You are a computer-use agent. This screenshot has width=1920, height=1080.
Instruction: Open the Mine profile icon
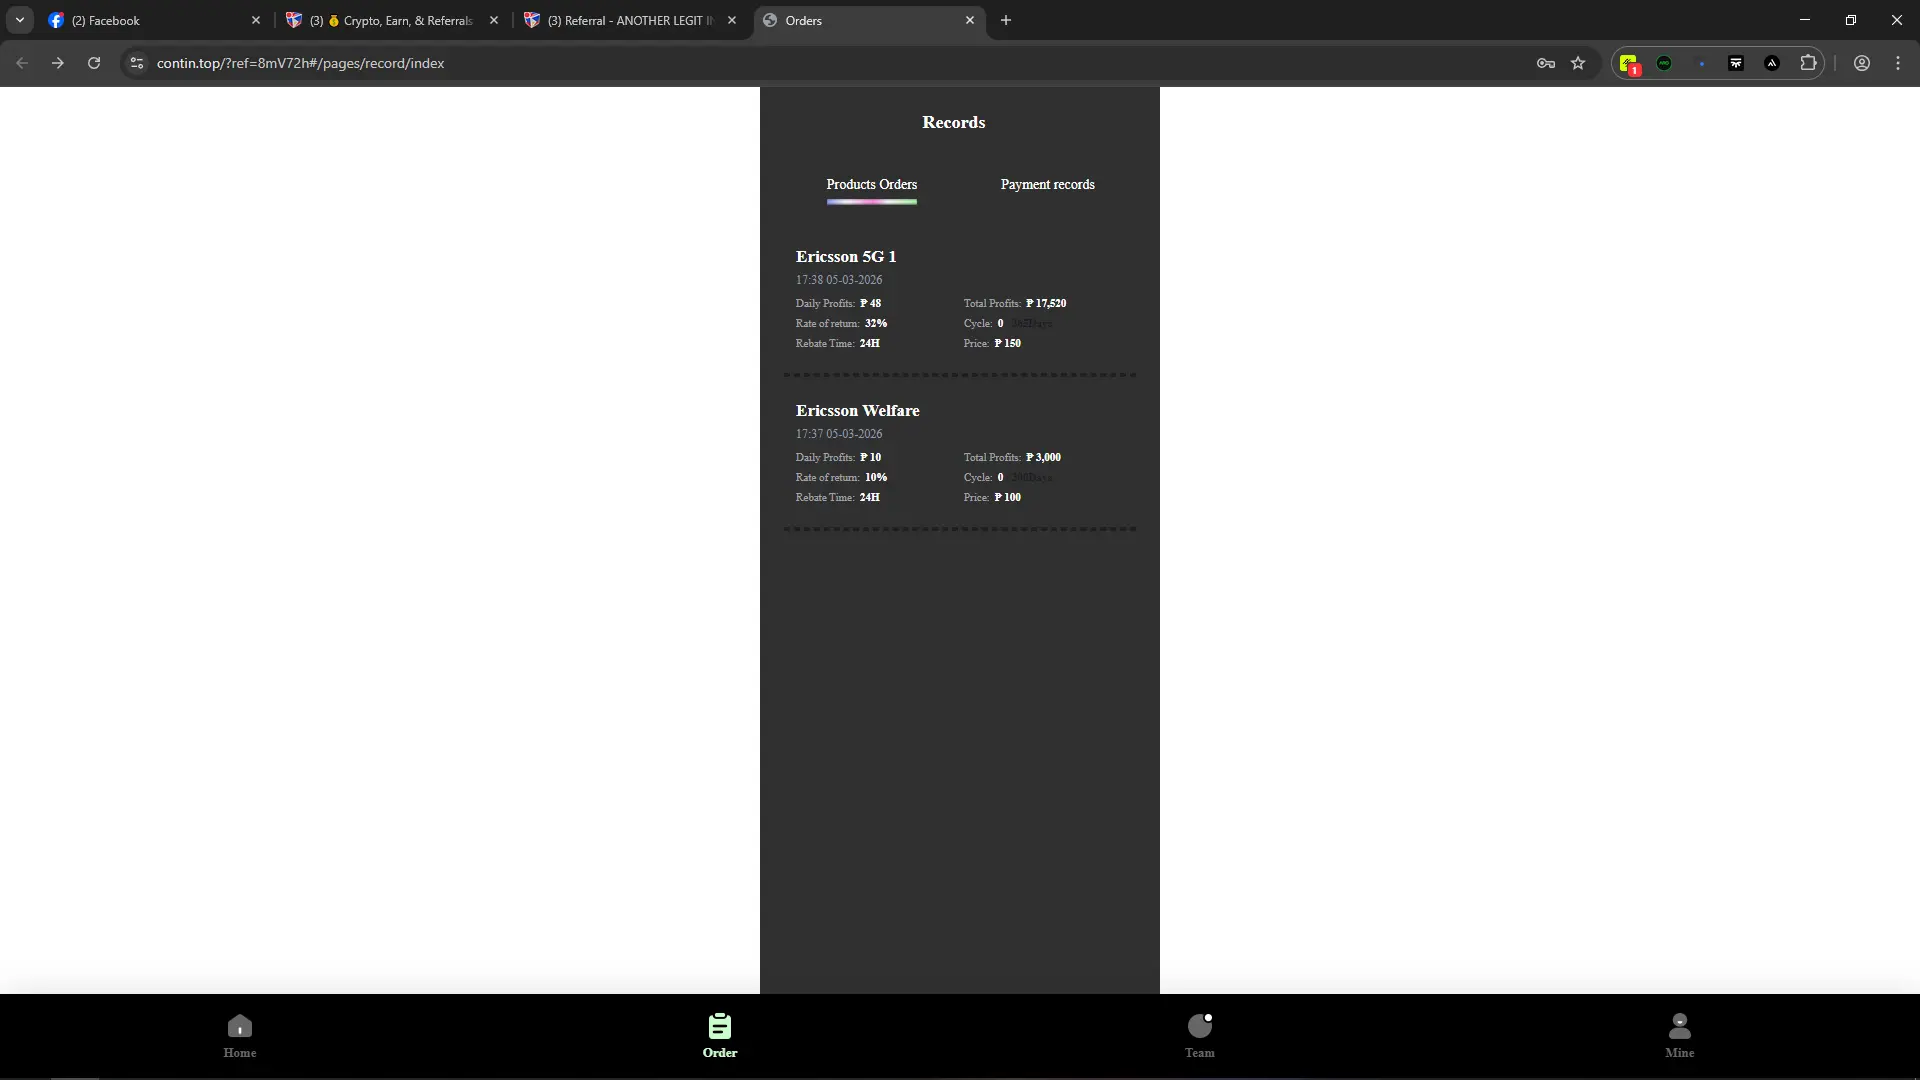1679,1026
